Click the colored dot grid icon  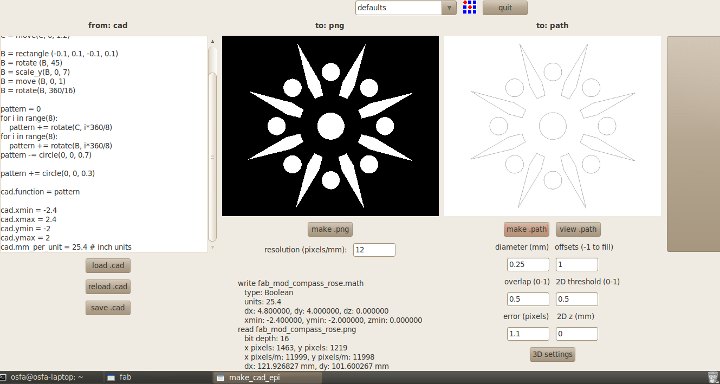[469, 7]
